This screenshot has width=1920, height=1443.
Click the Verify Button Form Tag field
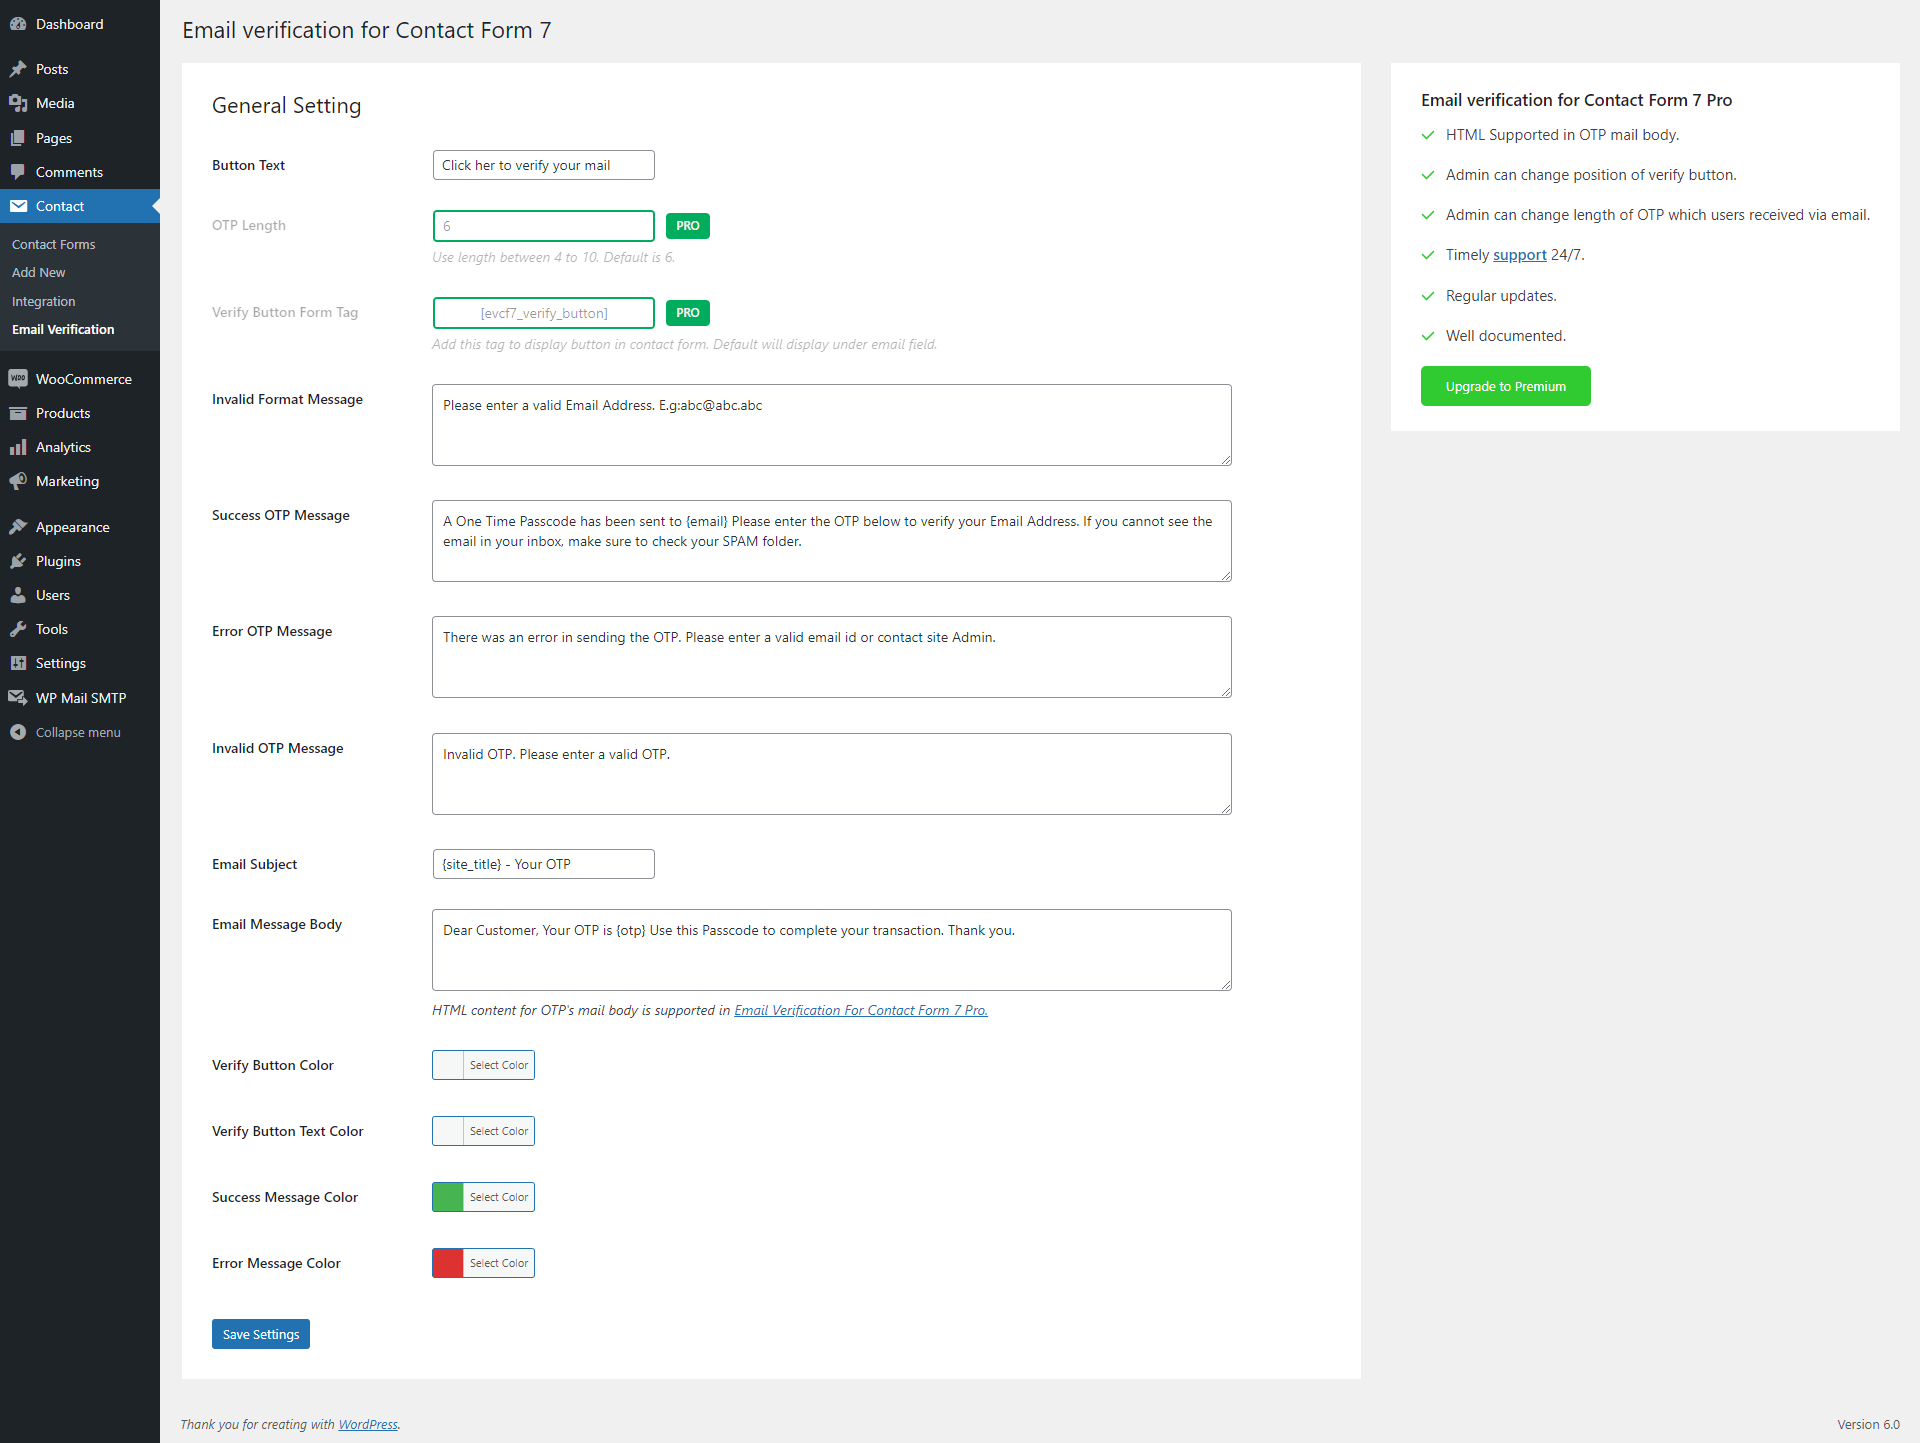click(544, 313)
